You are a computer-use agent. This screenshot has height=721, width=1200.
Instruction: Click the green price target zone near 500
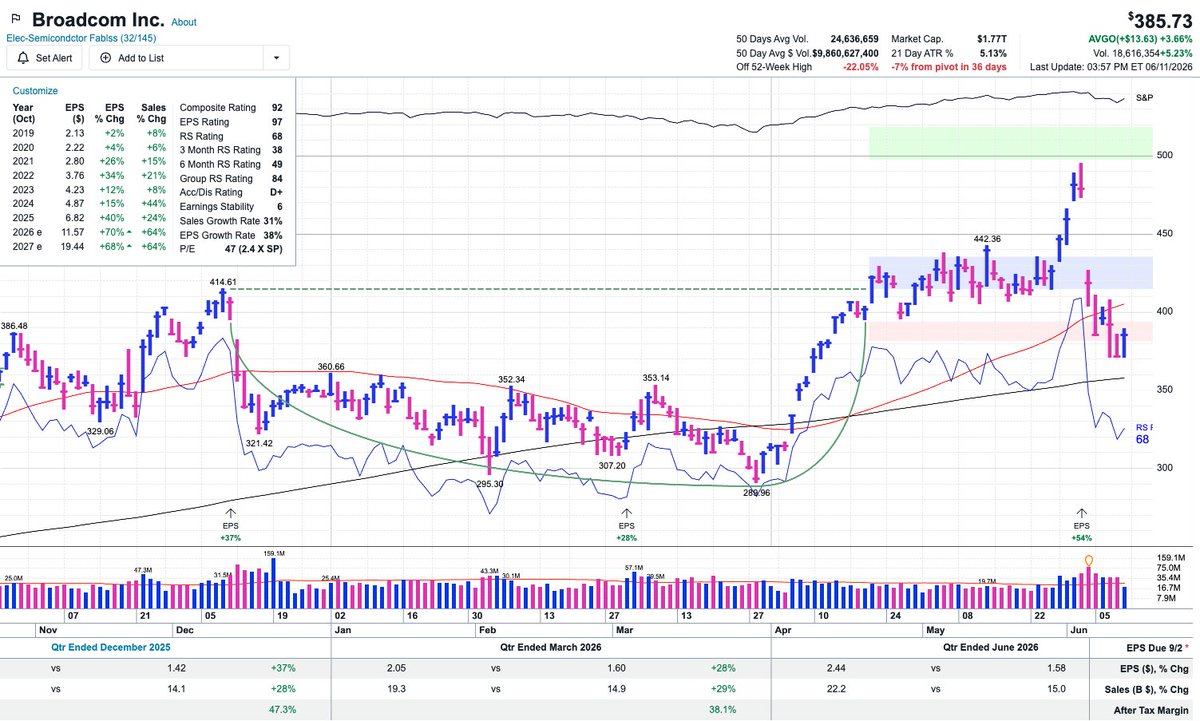[x=1010, y=142]
